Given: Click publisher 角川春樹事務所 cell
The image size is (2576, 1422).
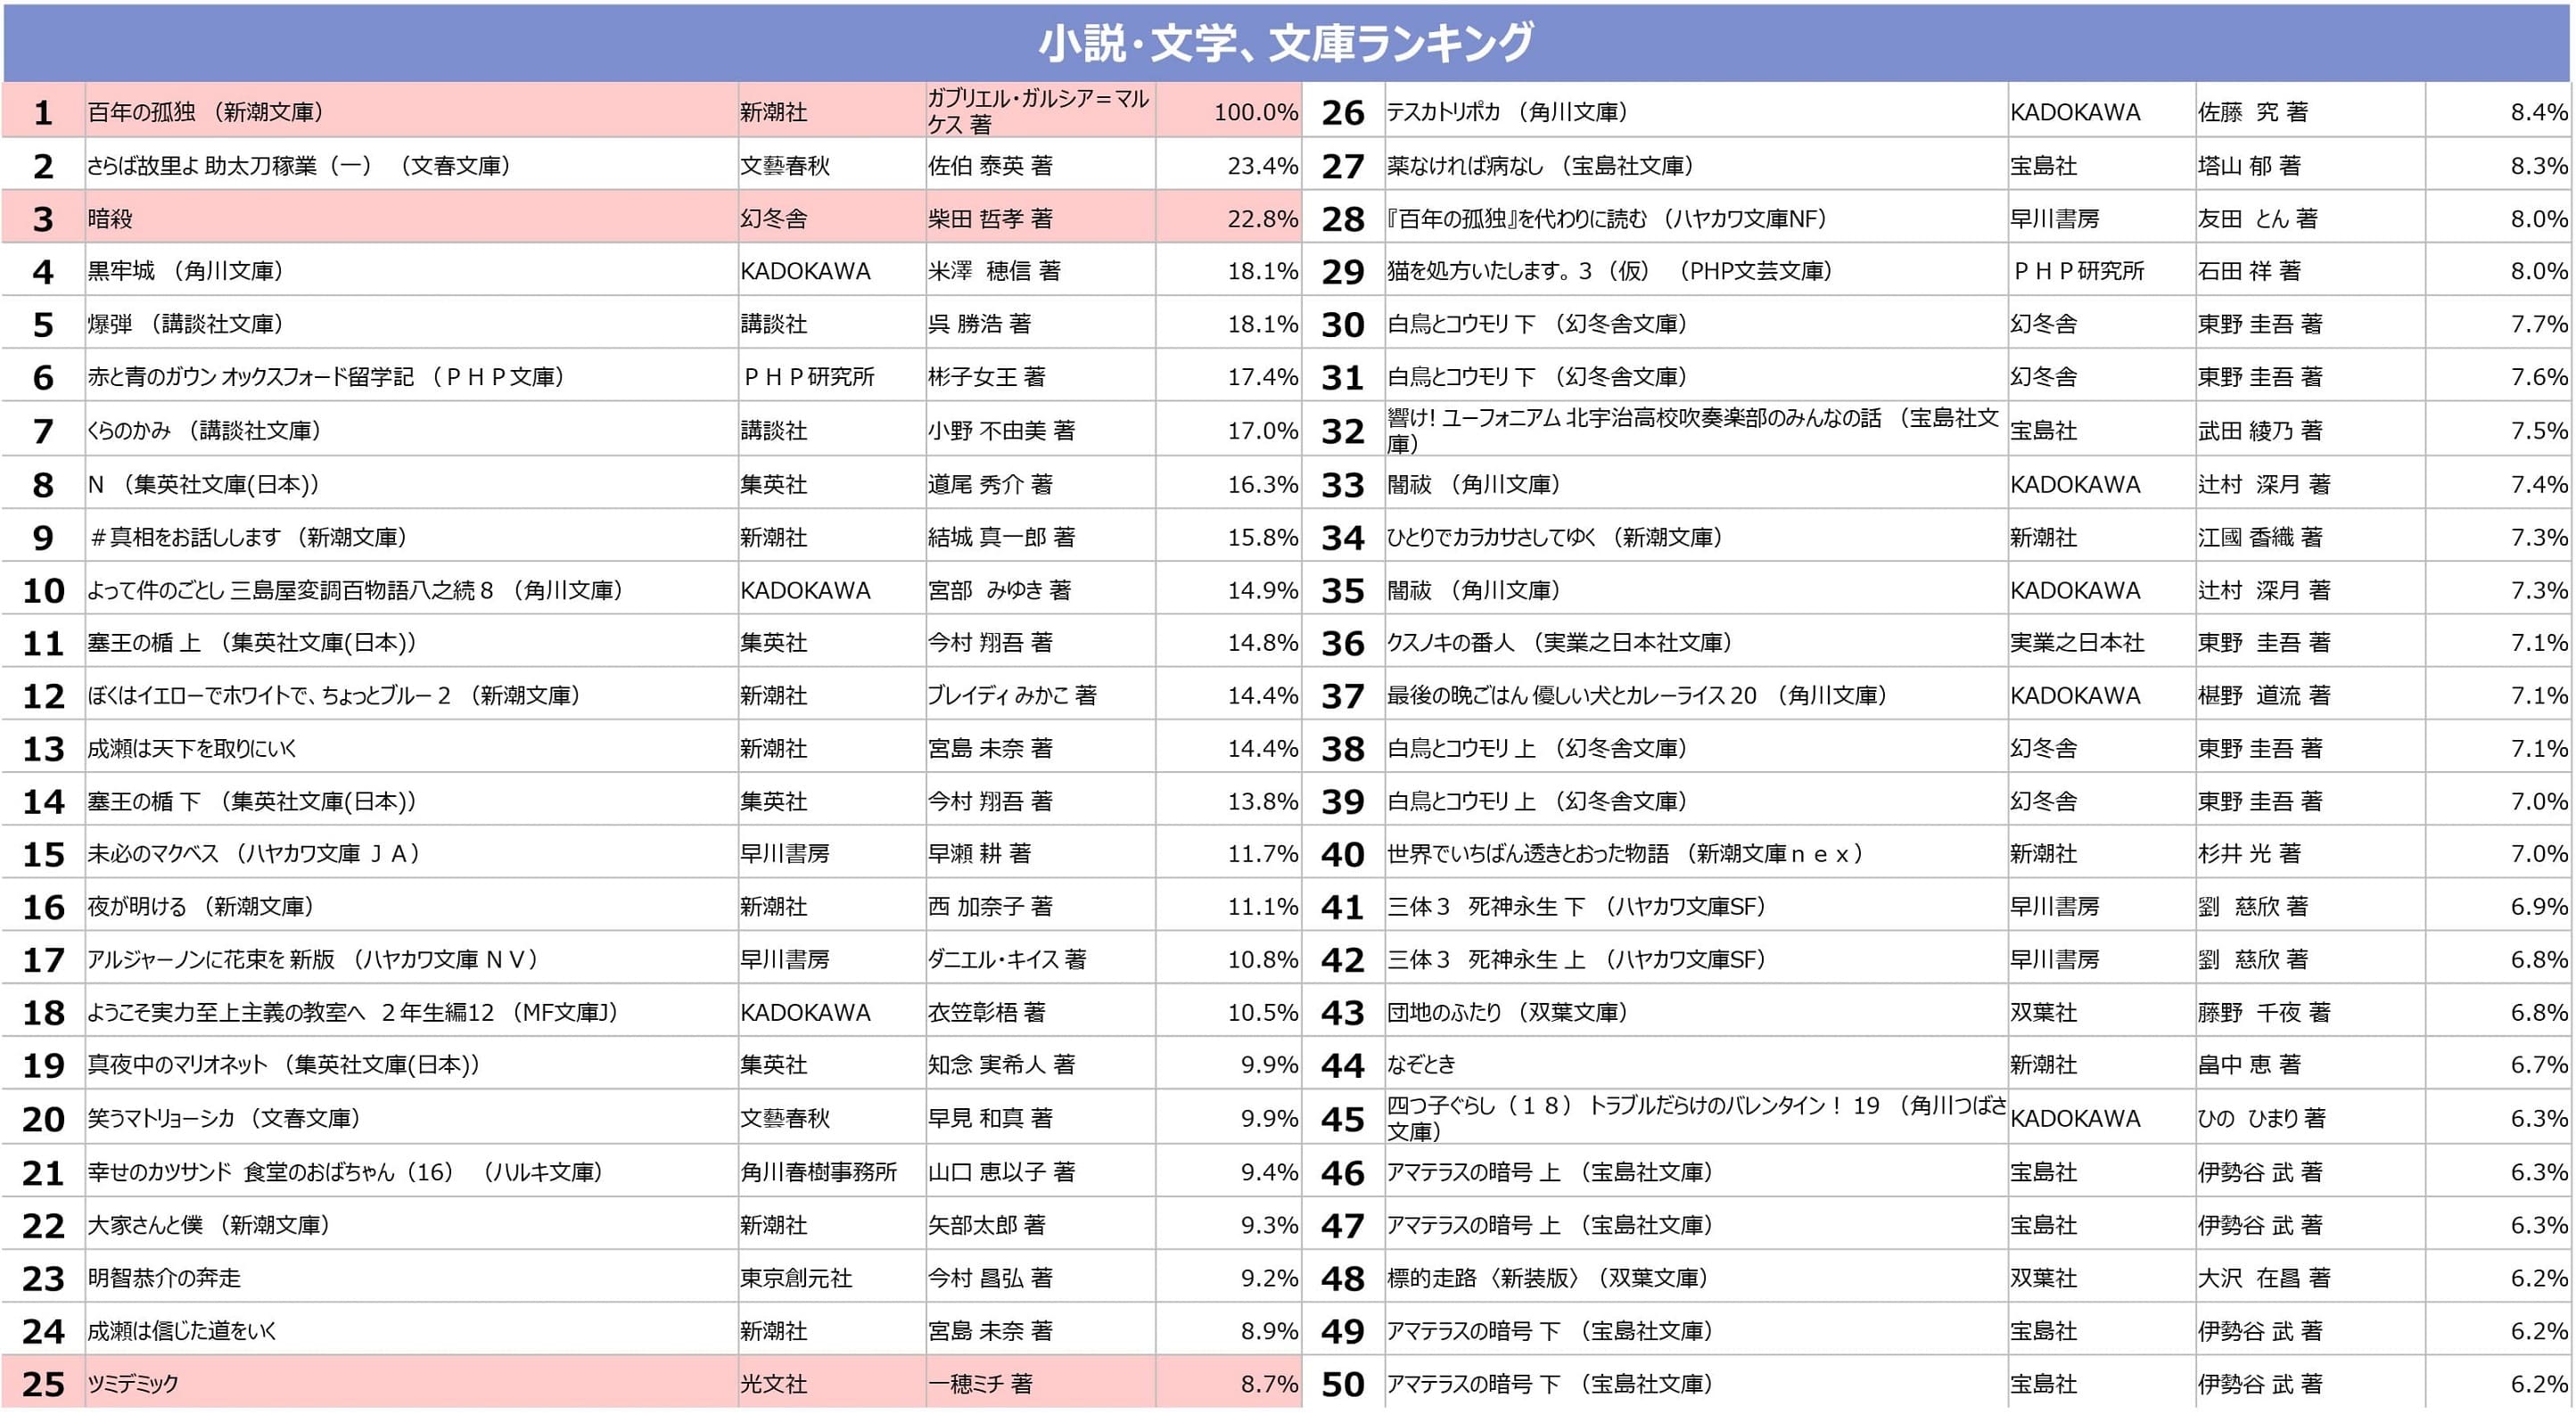Looking at the screenshot, I should 818,1172.
